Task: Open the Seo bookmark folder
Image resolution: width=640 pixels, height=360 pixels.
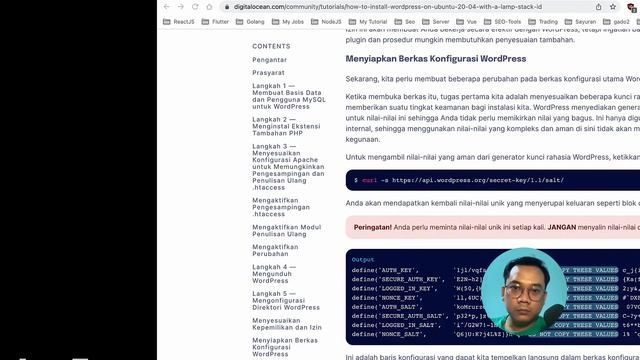Action: coord(405,22)
